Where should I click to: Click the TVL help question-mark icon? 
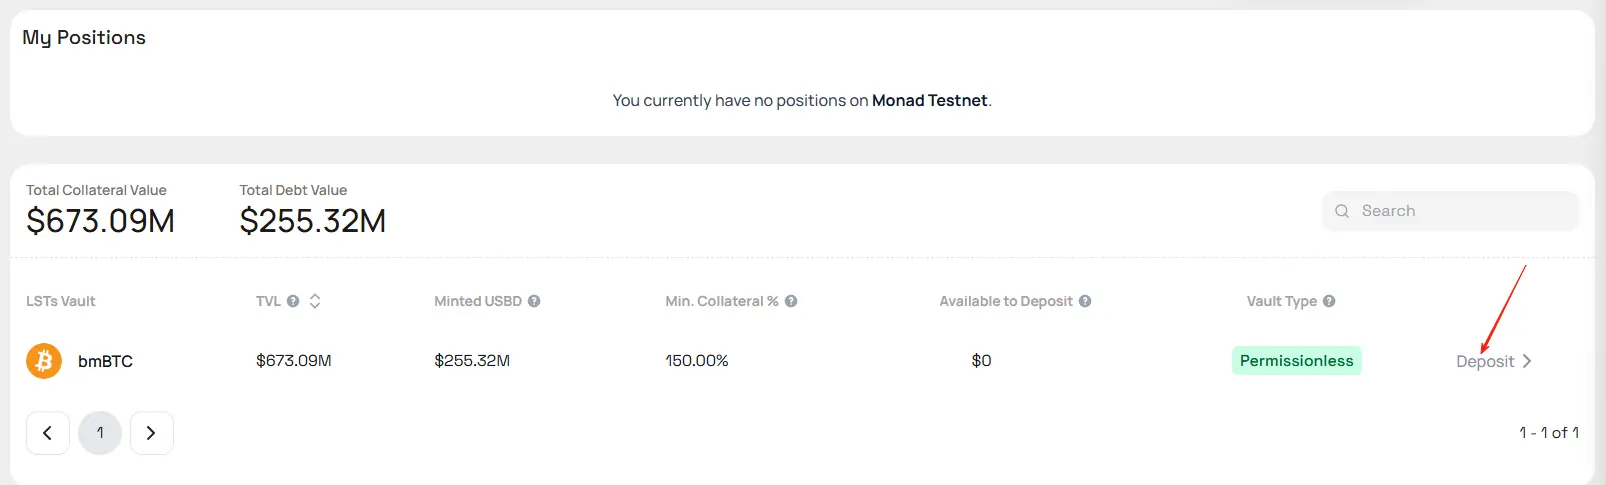[x=293, y=301]
